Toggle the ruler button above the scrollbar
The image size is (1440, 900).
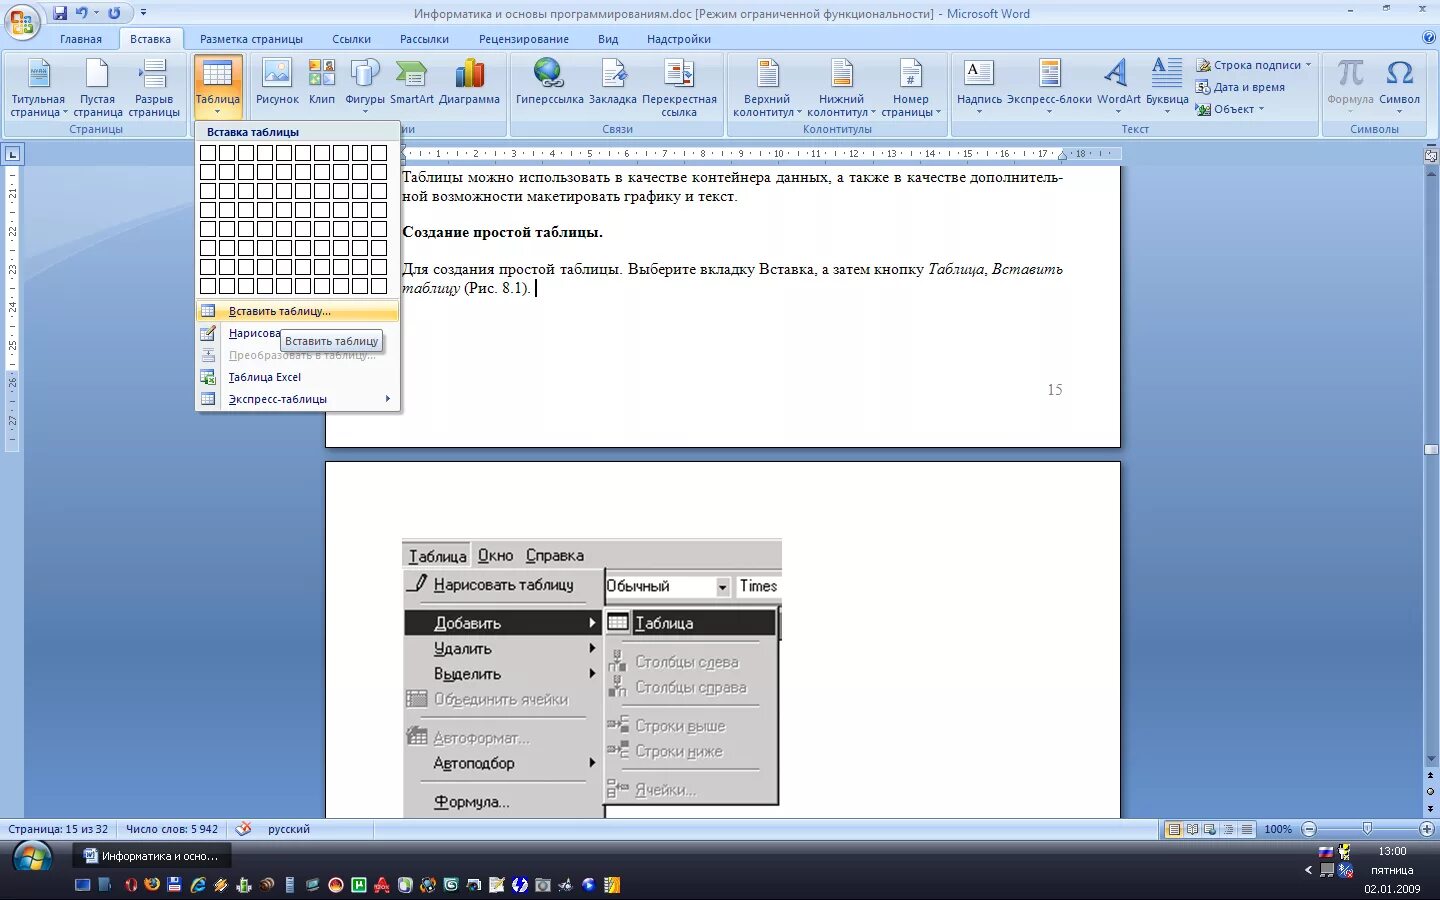(x=1430, y=155)
